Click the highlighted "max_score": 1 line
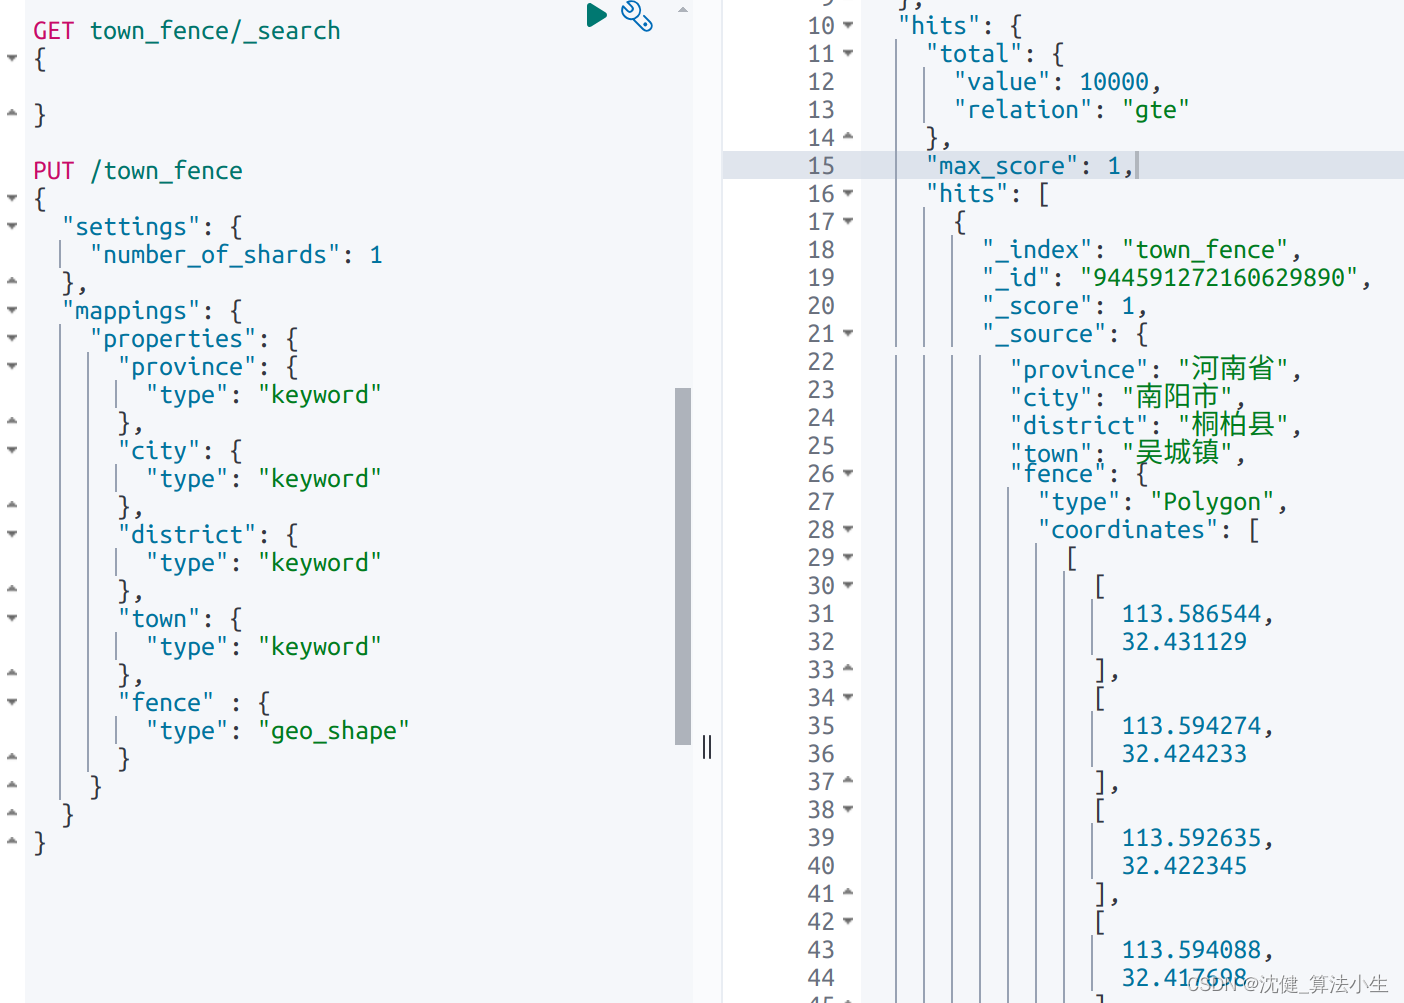Viewport: 1404px width, 1003px height. point(1030,166)
